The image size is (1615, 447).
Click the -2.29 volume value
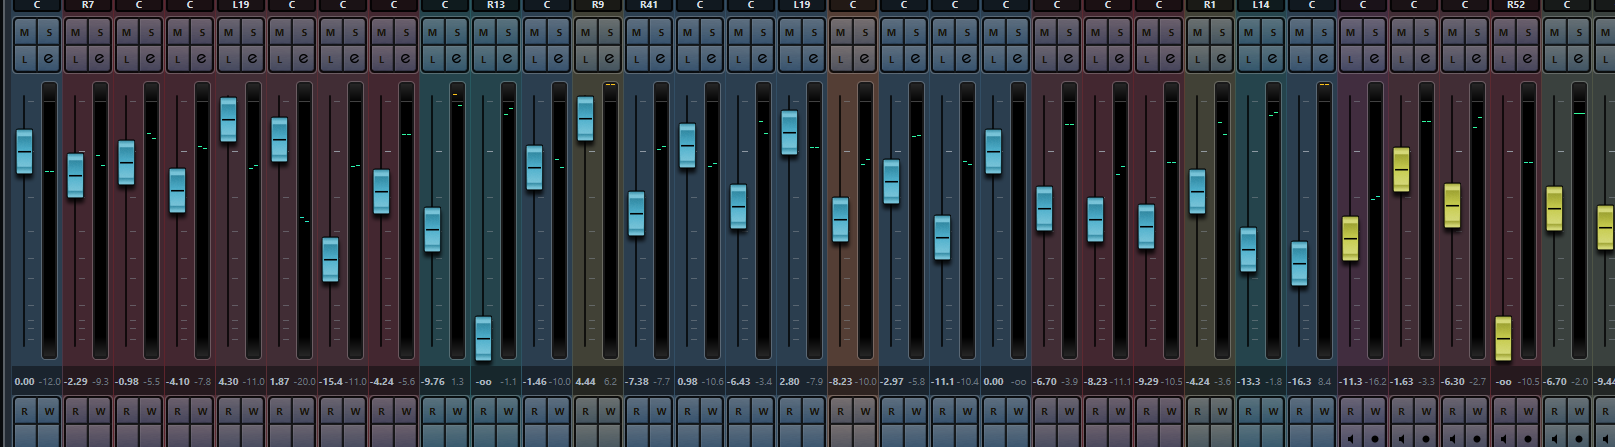76,382
